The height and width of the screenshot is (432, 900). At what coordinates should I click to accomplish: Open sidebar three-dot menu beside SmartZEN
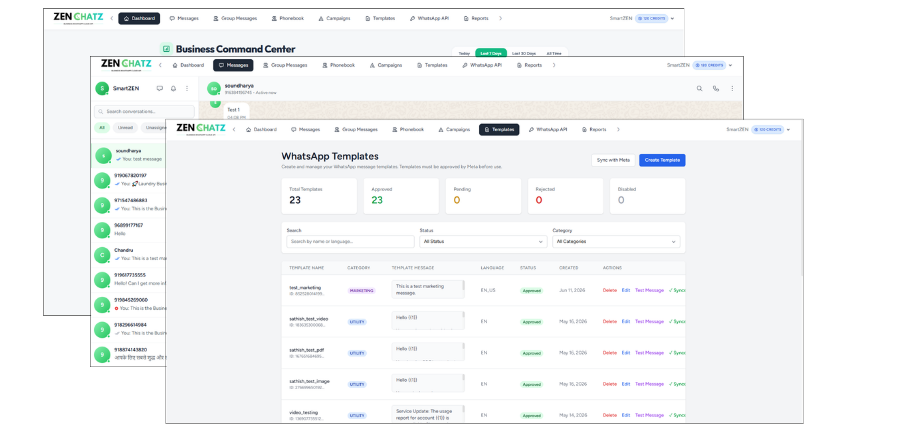pyautogui.click(x=187, y=88)
